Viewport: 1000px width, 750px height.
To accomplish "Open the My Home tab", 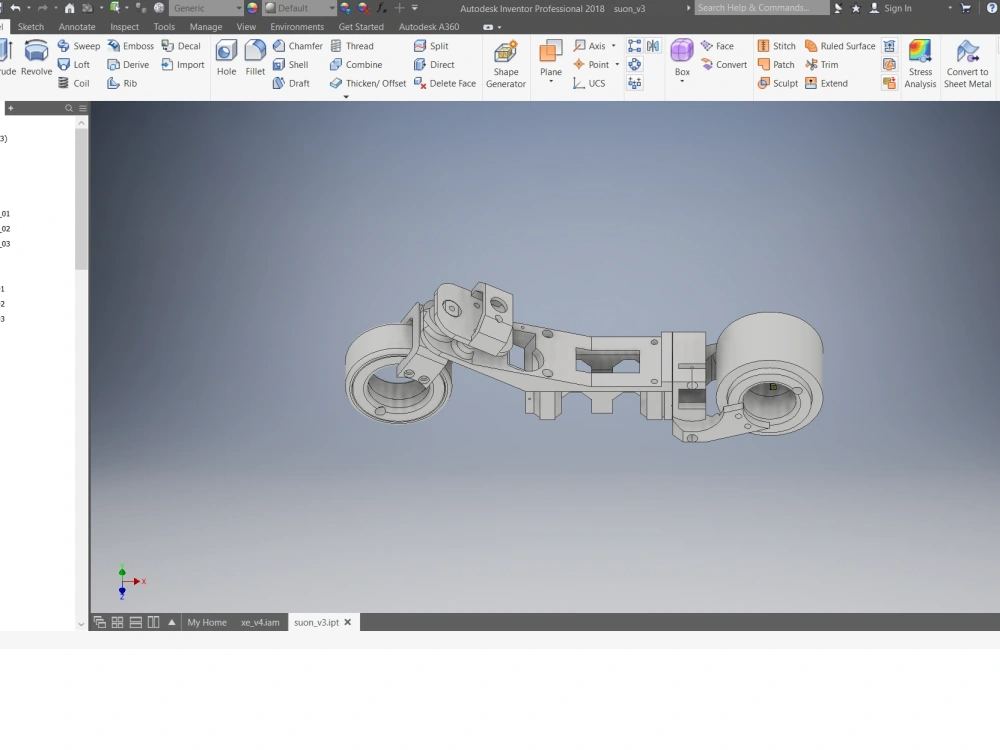I will click(207, 622).
